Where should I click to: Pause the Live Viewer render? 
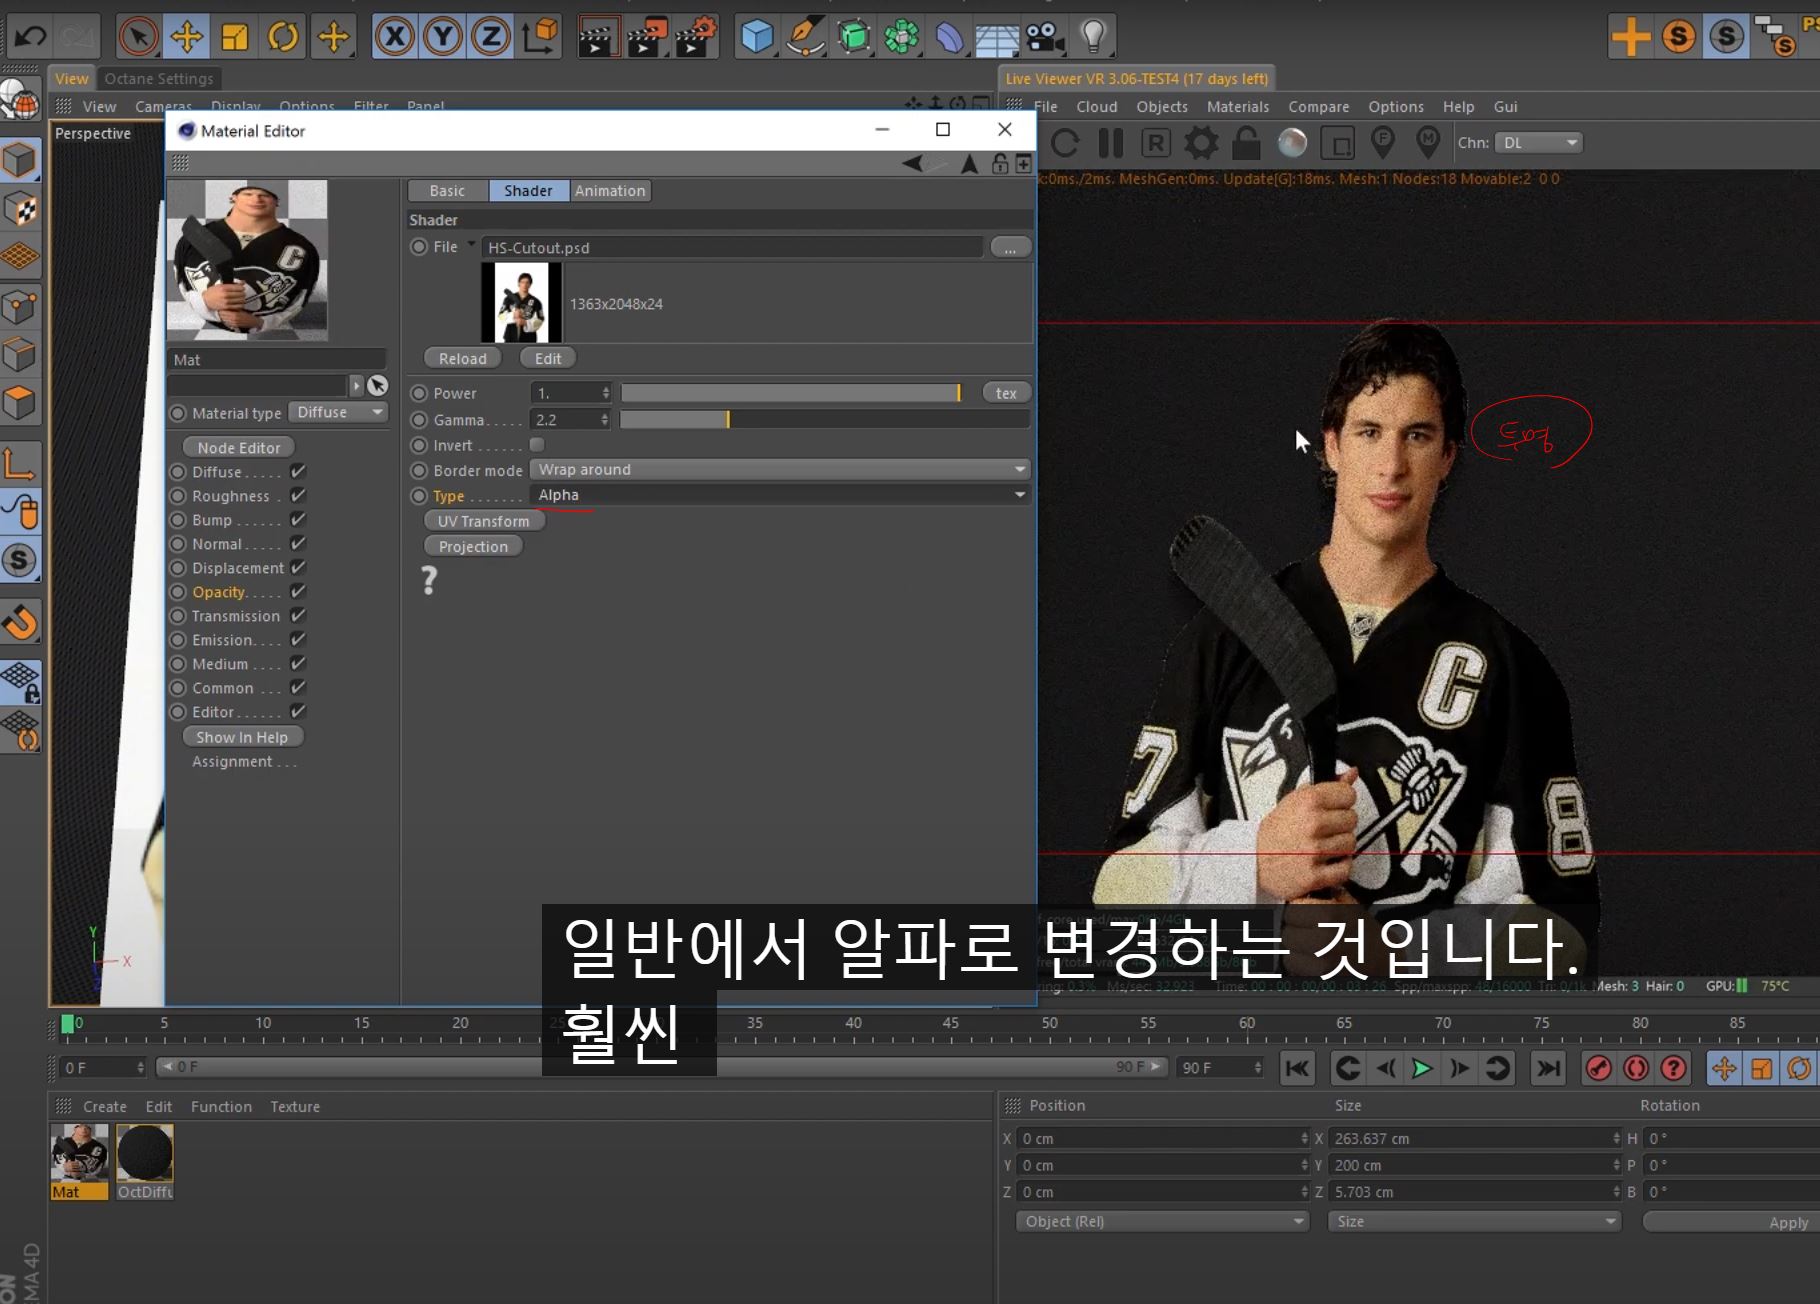1111,143
